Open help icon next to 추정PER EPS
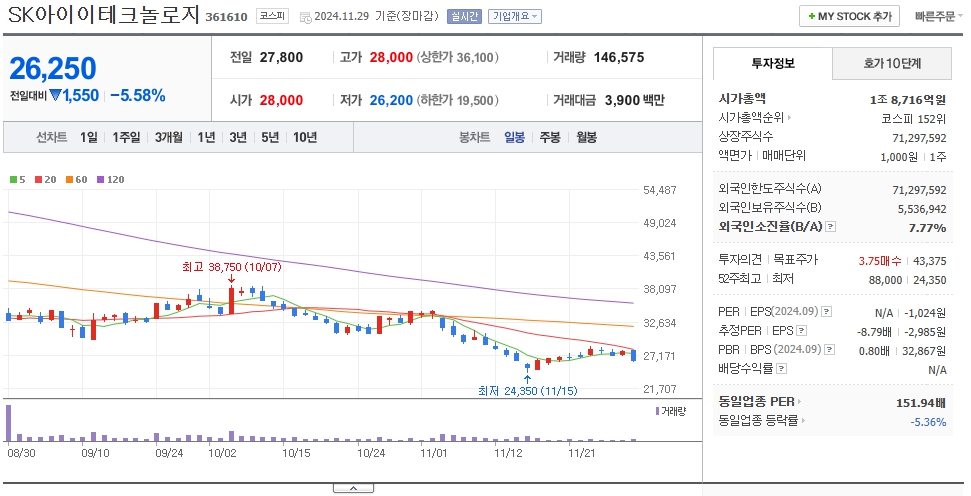Screen dimensions: 971x496 [x=801, y=331]
